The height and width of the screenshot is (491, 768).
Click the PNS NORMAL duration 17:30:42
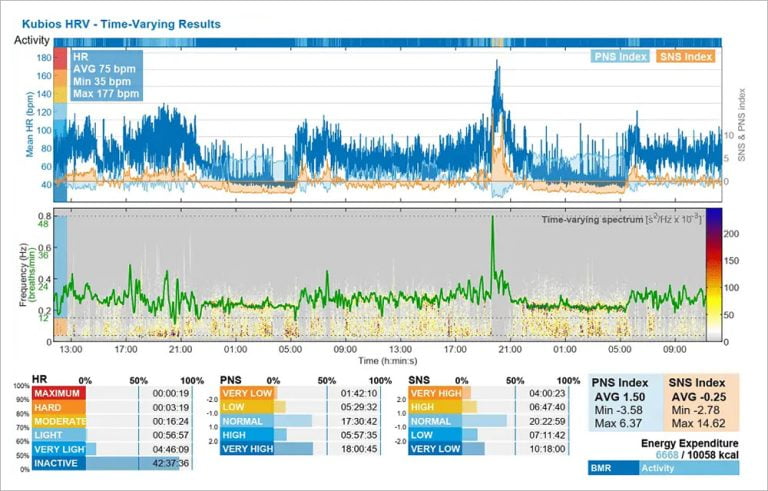click(359, 421)
